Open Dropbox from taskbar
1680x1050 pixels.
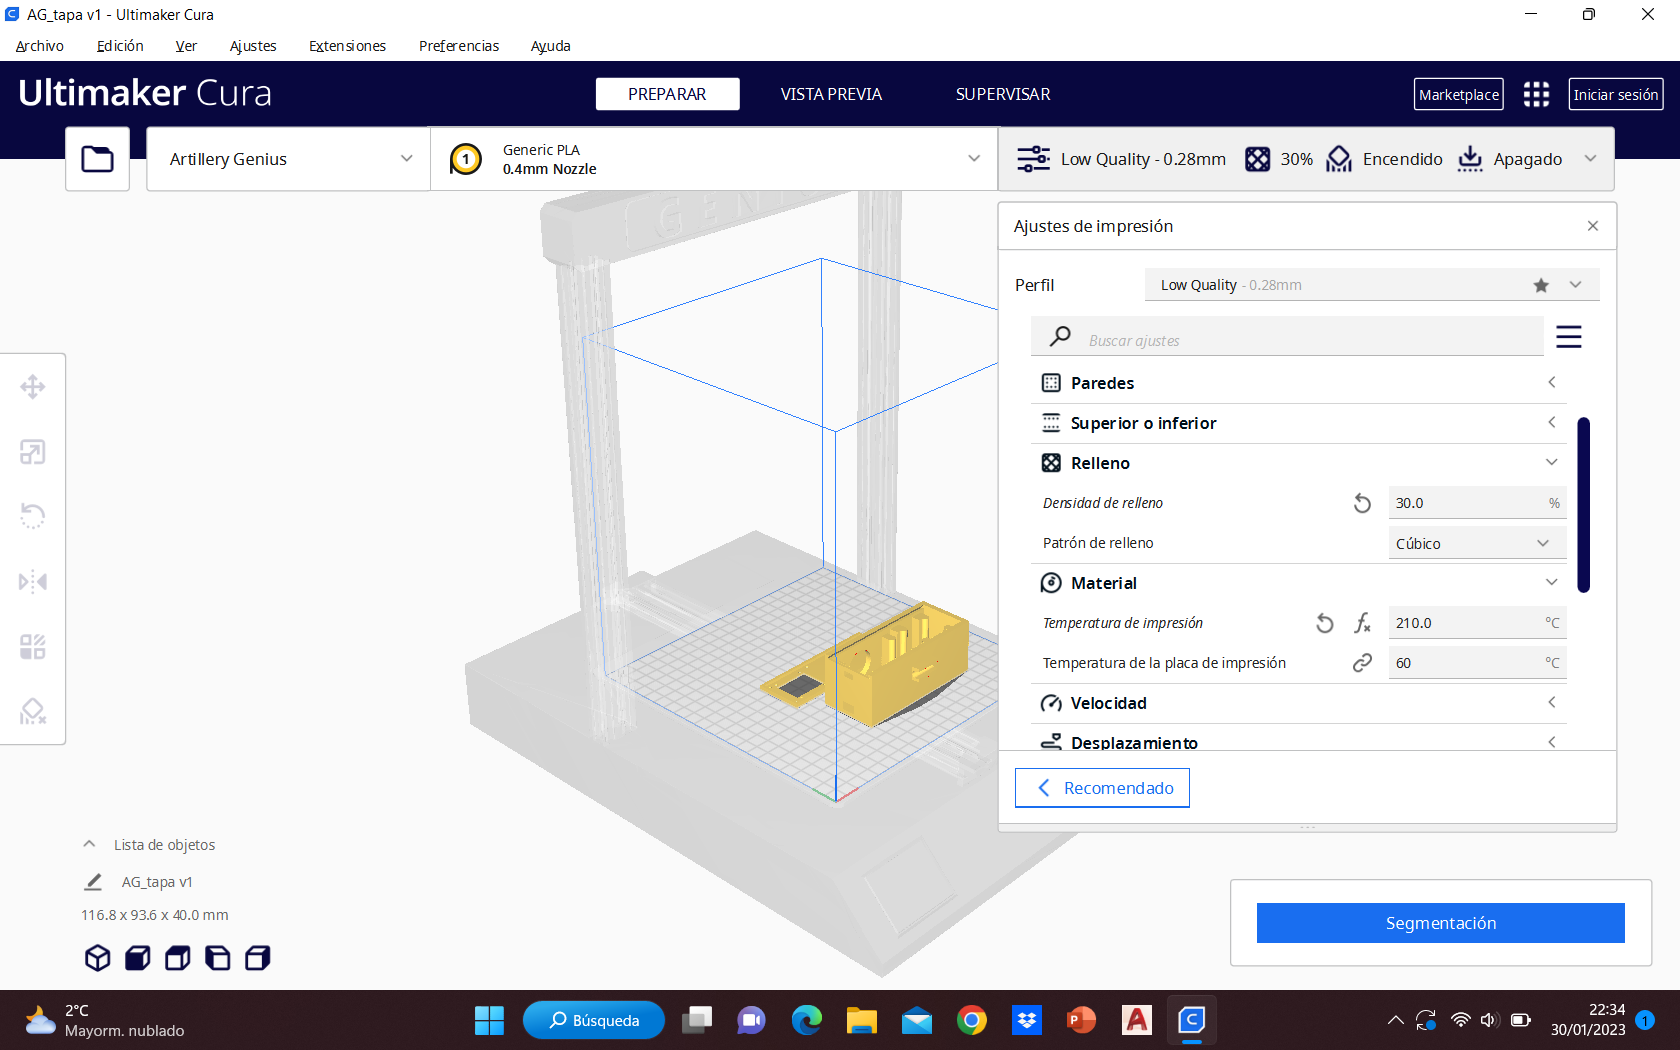pyautogui.click(x=1026, y=1020)
